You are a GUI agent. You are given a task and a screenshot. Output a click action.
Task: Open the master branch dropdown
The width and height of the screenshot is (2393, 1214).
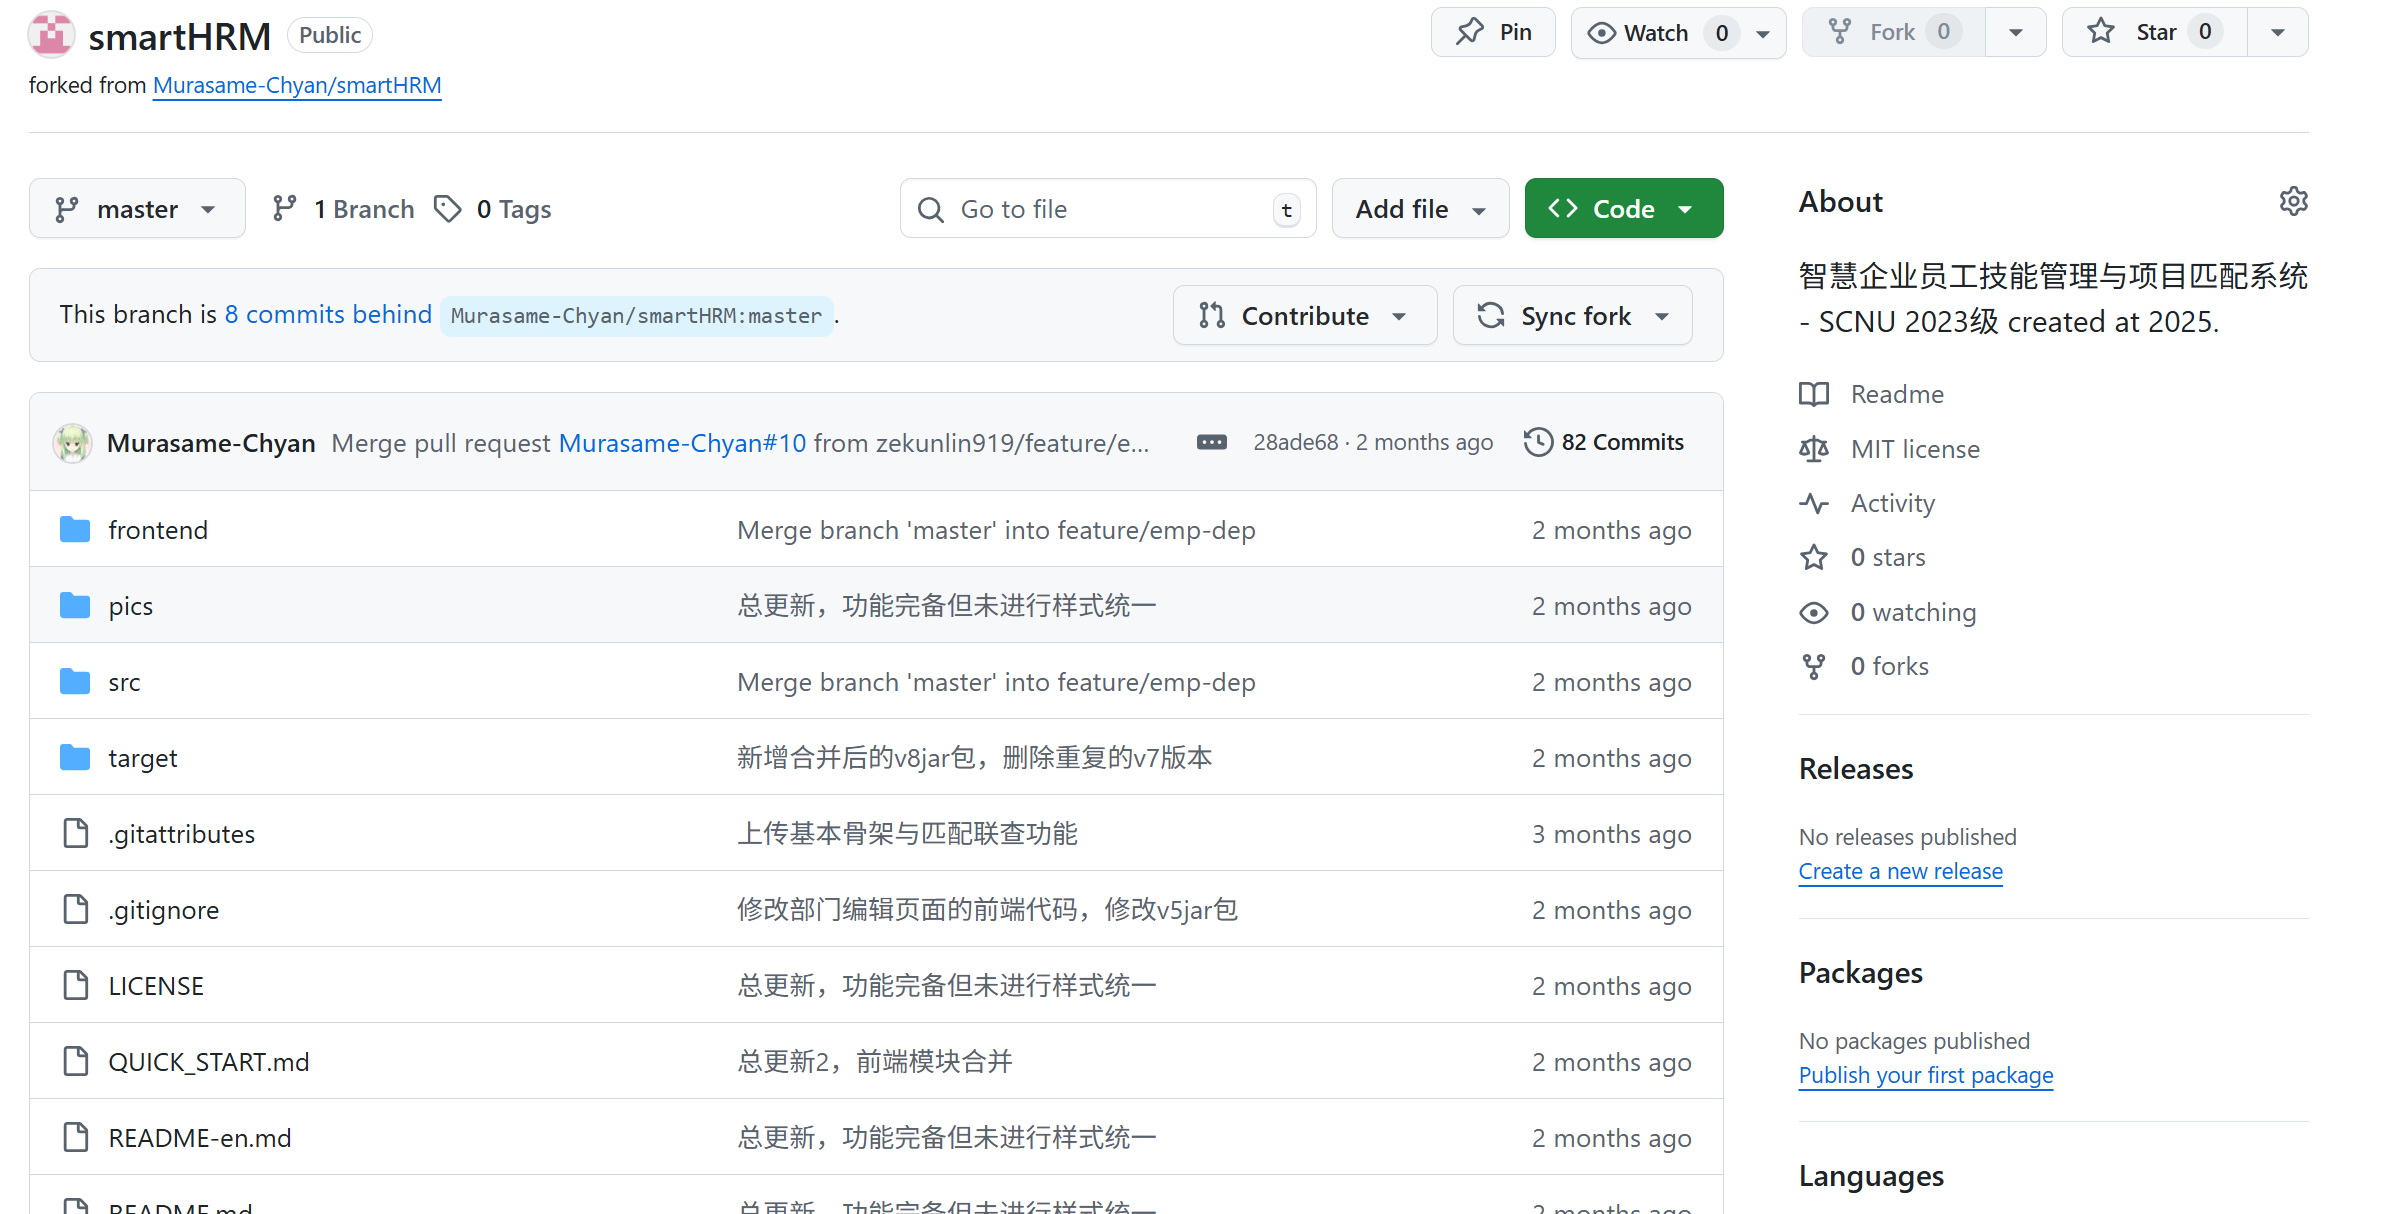[x=137, y=208]
